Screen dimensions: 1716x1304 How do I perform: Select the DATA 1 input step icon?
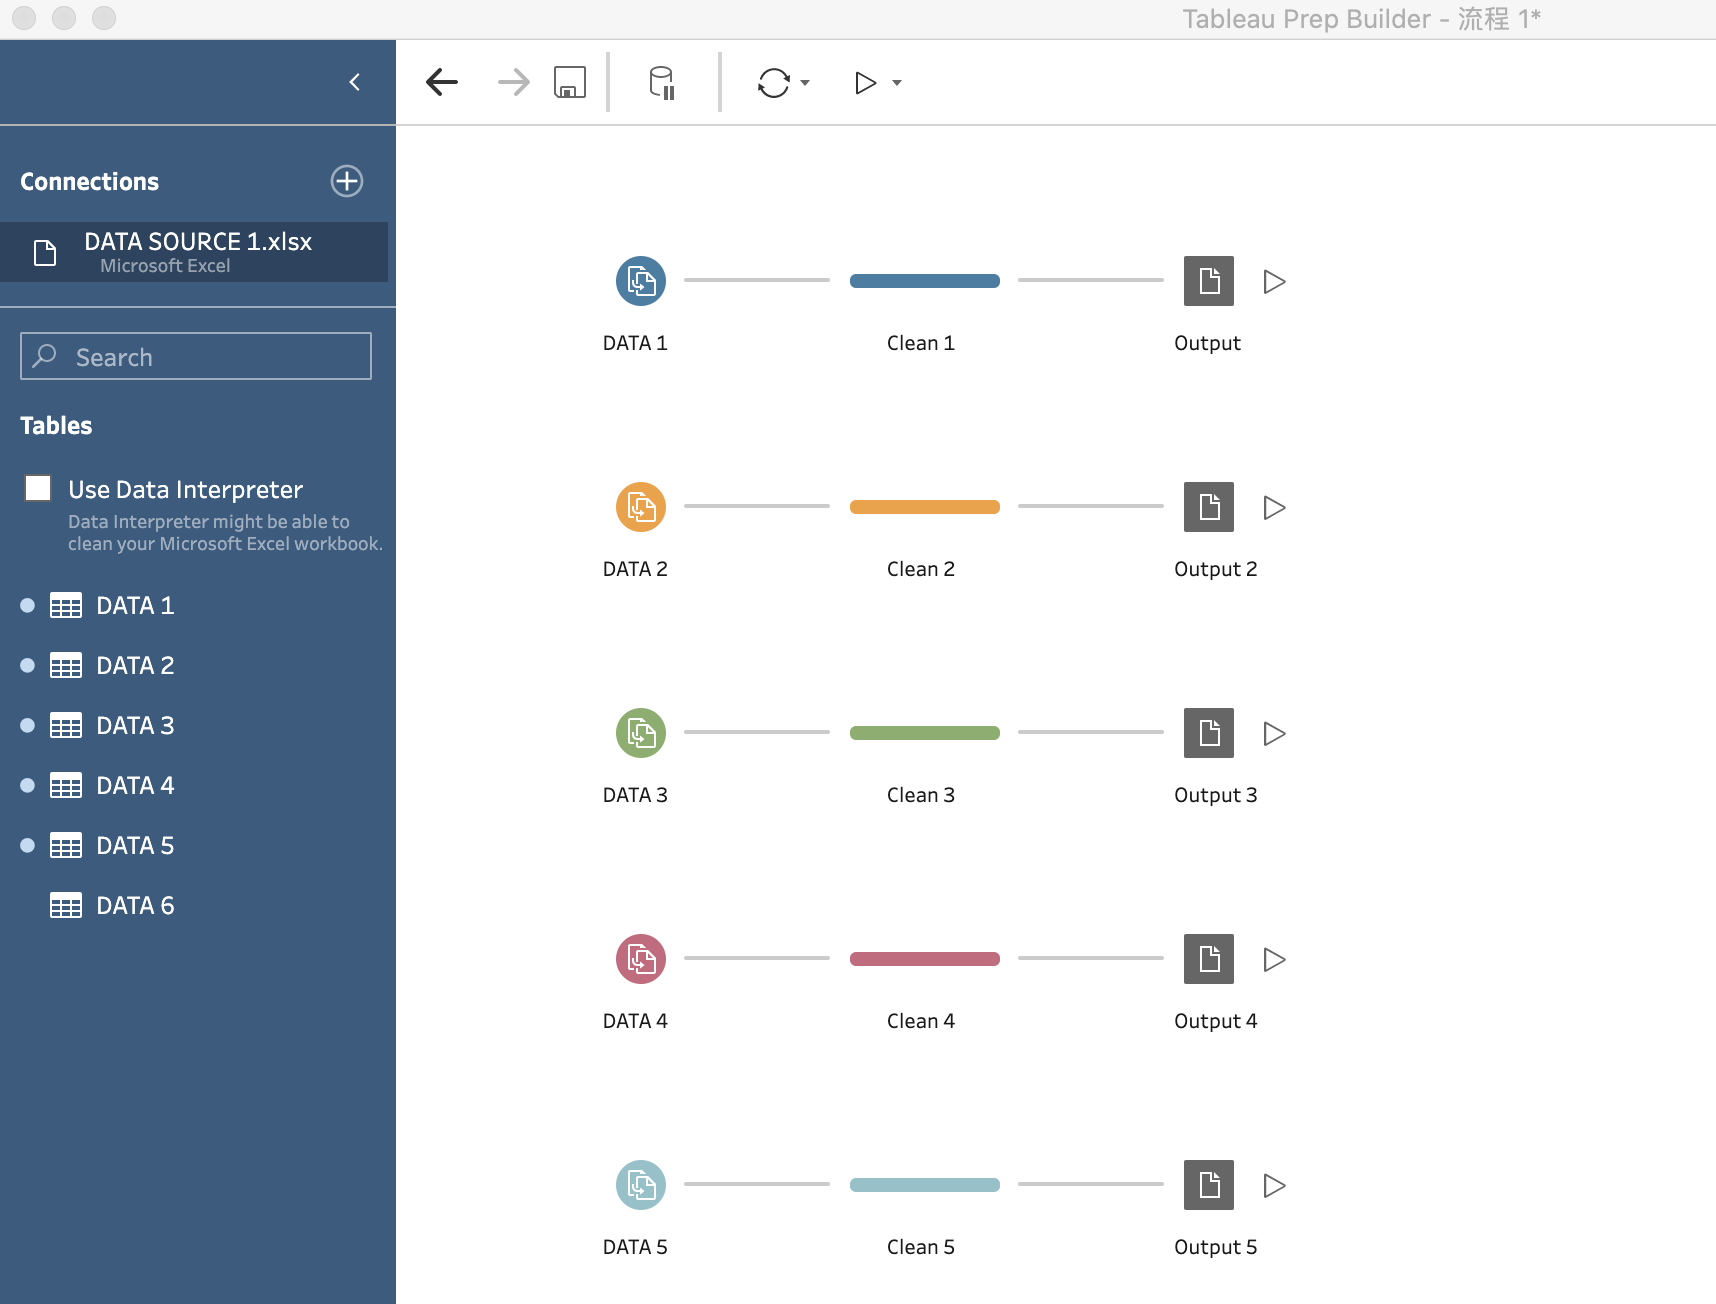[x=640, y=281]
